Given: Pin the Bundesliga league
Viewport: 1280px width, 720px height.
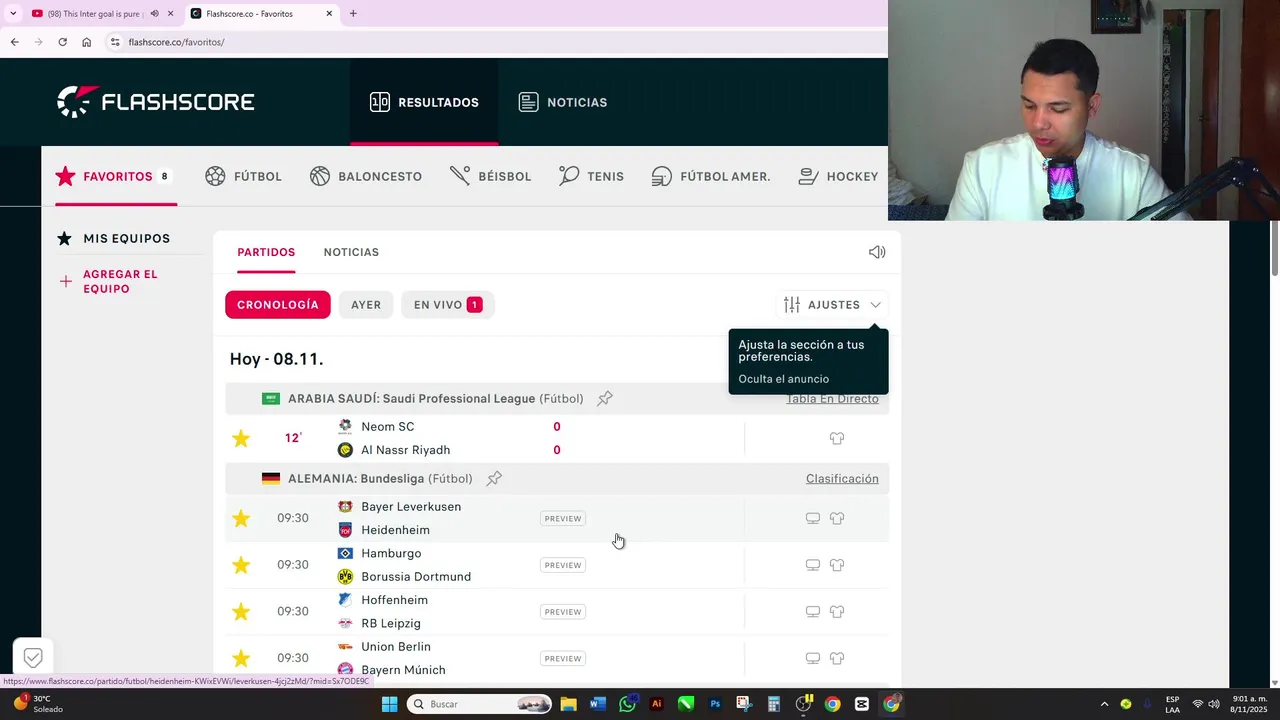Looking at the screenshot, I should (x=494, y=478).
